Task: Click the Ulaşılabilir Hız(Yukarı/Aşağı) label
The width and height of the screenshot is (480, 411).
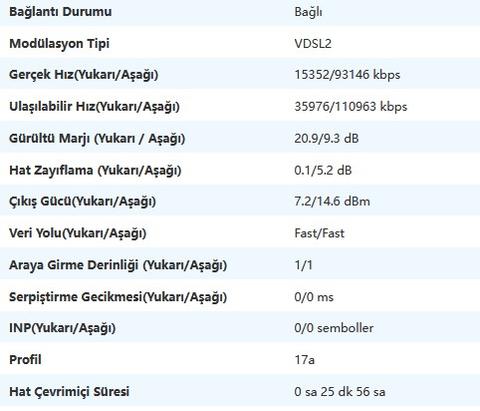Action: [x=94, y=106]
